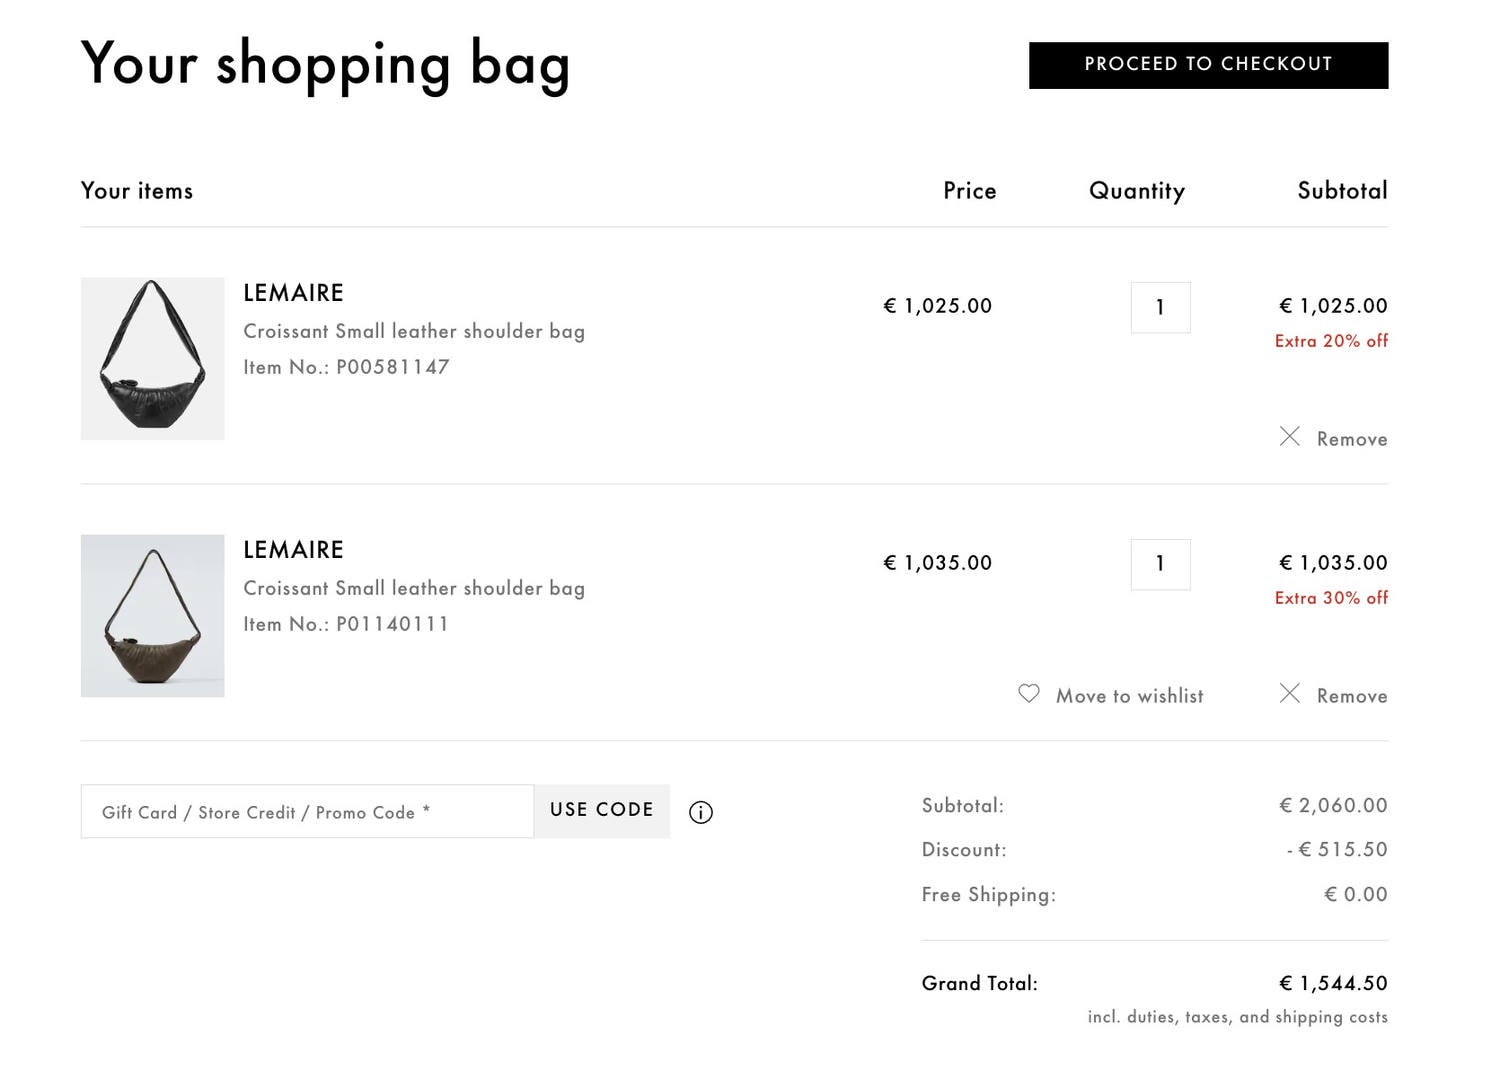Open the black Lemaire bag thumbnail
The width and height of the screenshot is (1500, 1071).
point(152,359)
